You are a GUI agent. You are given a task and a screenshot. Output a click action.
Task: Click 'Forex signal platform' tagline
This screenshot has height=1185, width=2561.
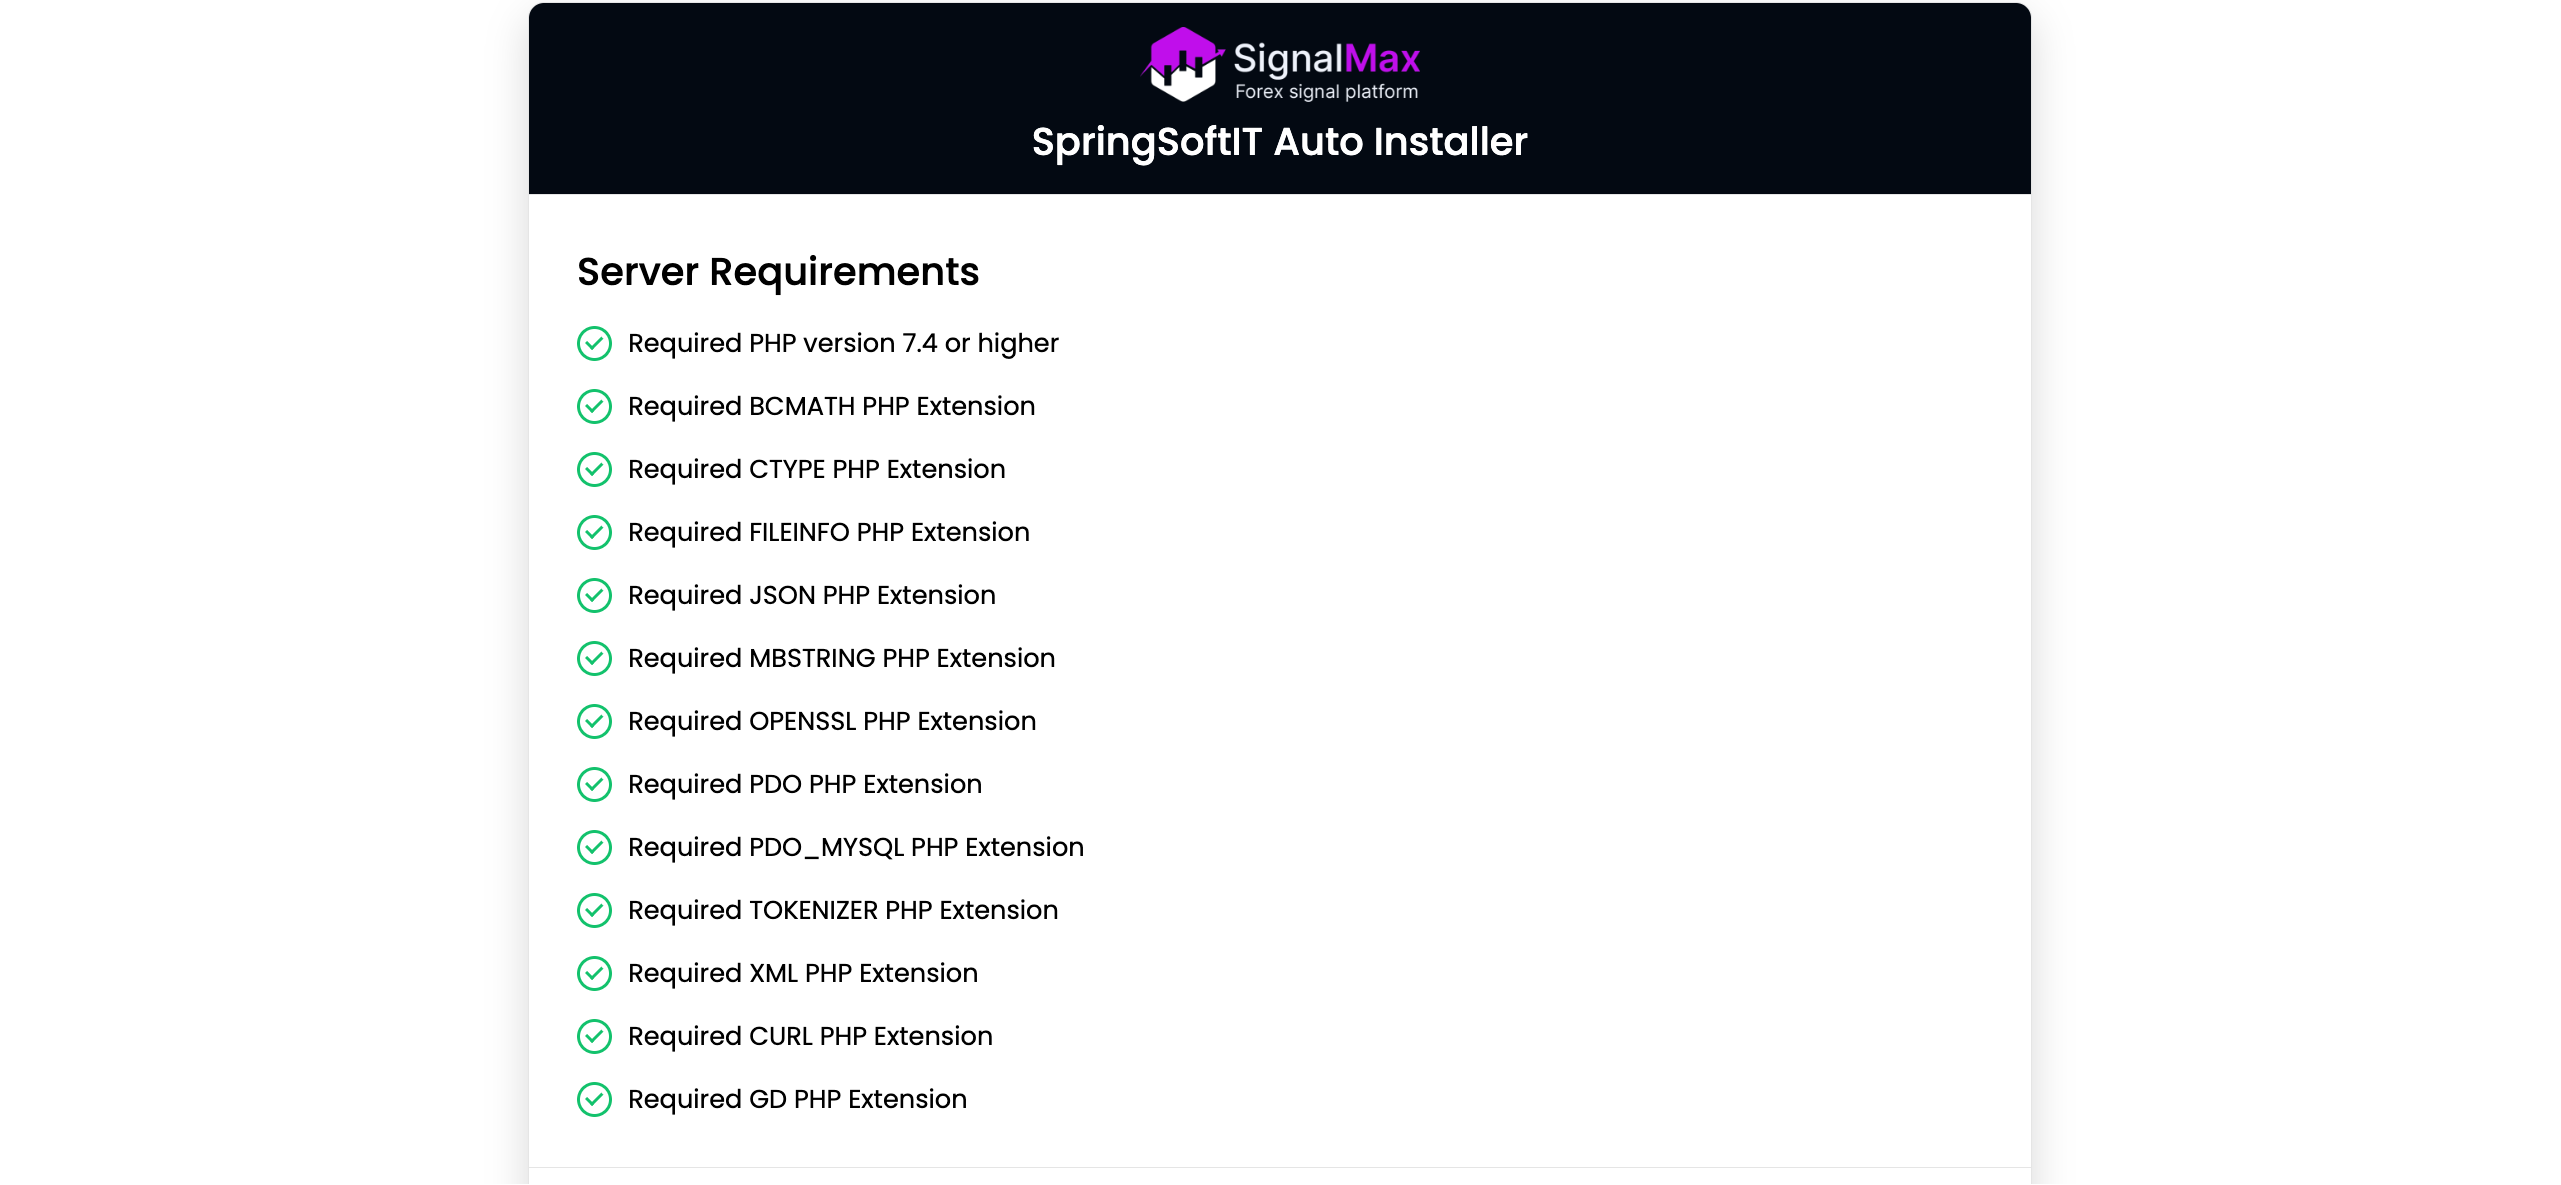click(x=1326, y=92)
